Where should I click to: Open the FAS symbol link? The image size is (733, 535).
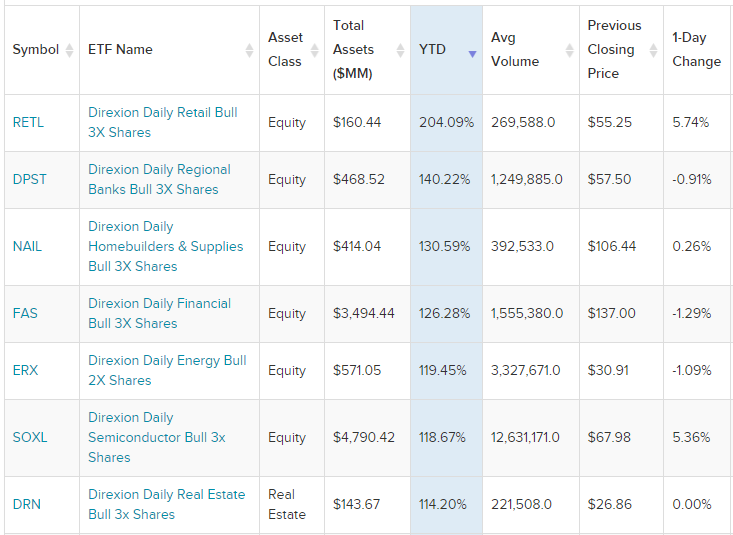[x=25, y=313]
